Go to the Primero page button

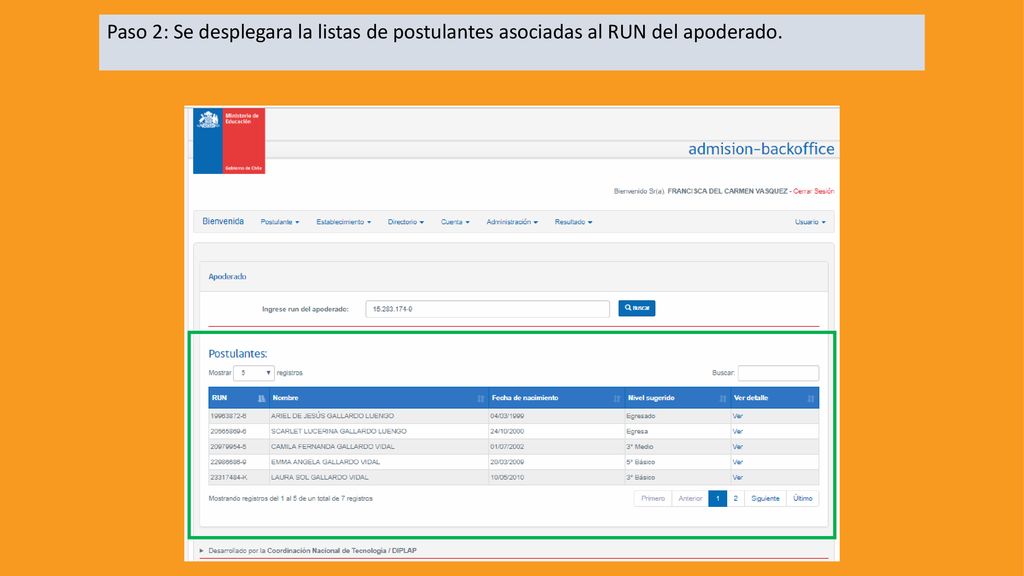click(x=652, y=498)
